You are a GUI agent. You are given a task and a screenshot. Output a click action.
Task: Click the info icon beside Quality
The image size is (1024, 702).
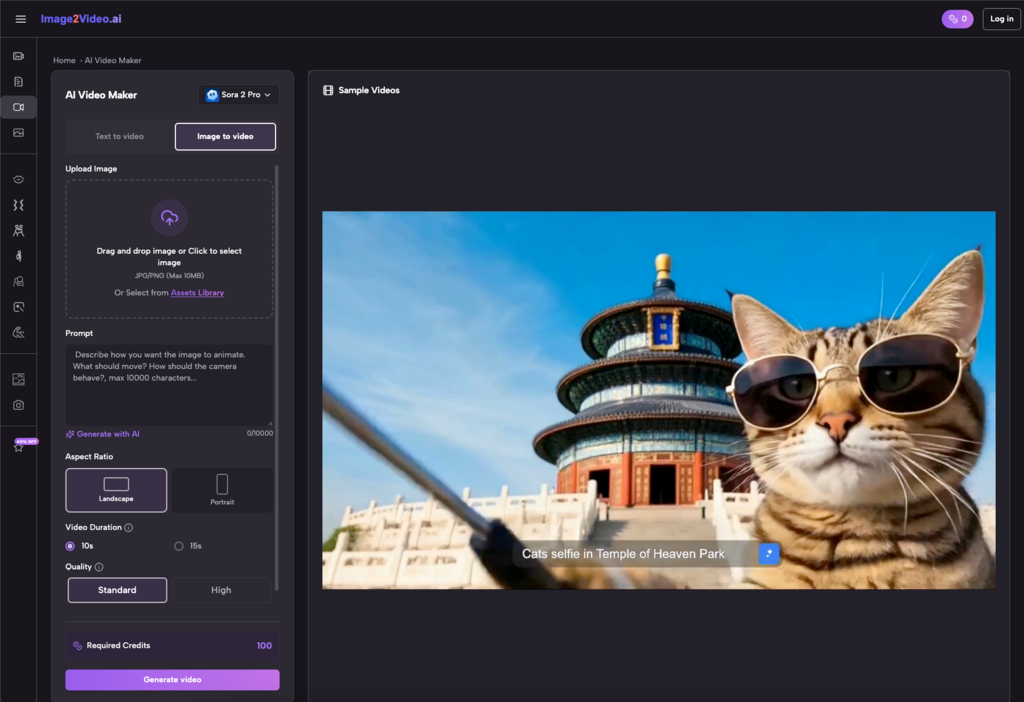[x=99, y=567]
